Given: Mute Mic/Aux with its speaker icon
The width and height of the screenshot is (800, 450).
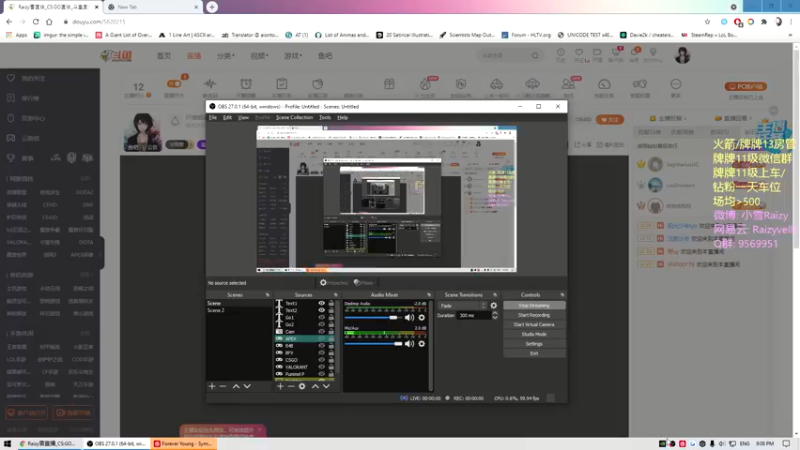Looking at the screenshot, I should 409,343.
